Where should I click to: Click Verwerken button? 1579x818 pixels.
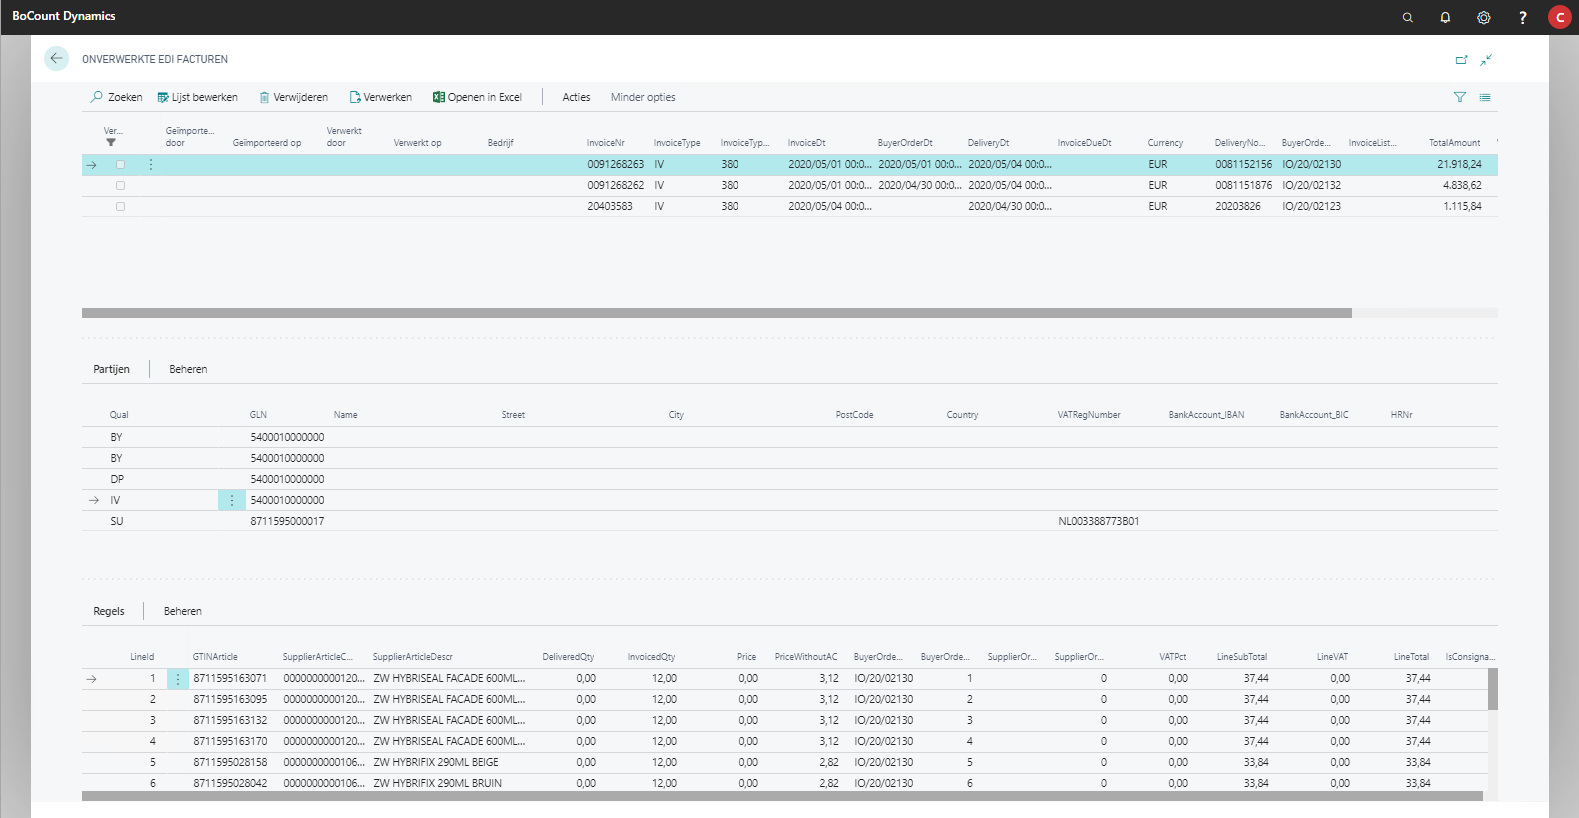tap(380, 97)
